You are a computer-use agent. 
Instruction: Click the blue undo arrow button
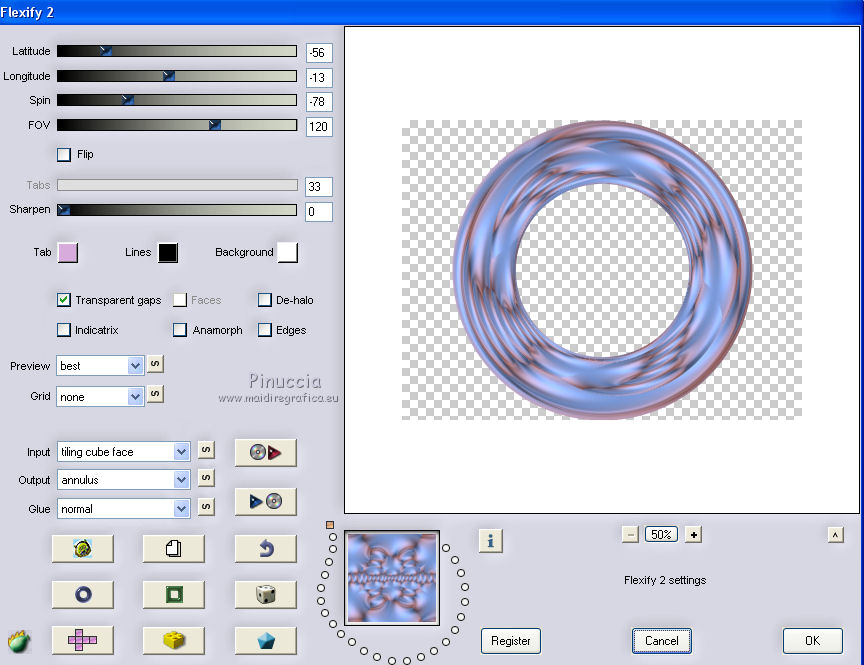coord(266,549)
